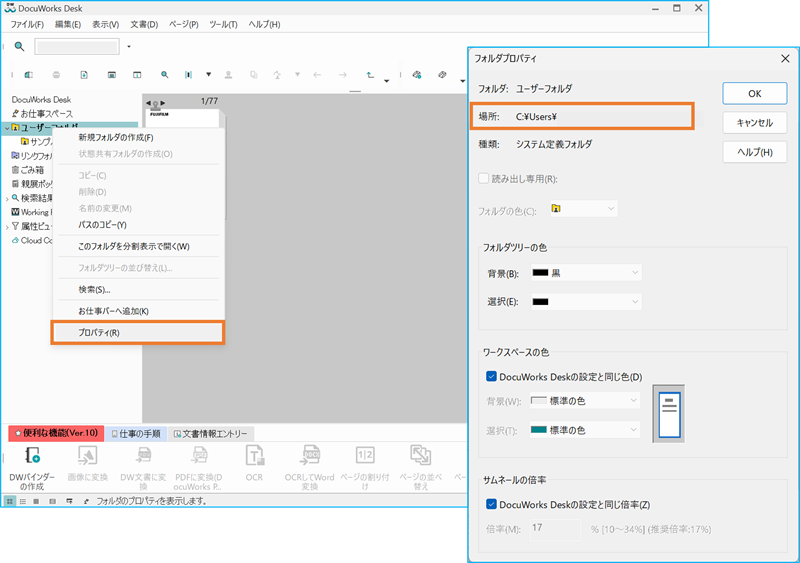Toggle the 読み出し専用(R) checkbox
Screen dimensions: 800x563
pyautogui.click(x=484, y=179)
